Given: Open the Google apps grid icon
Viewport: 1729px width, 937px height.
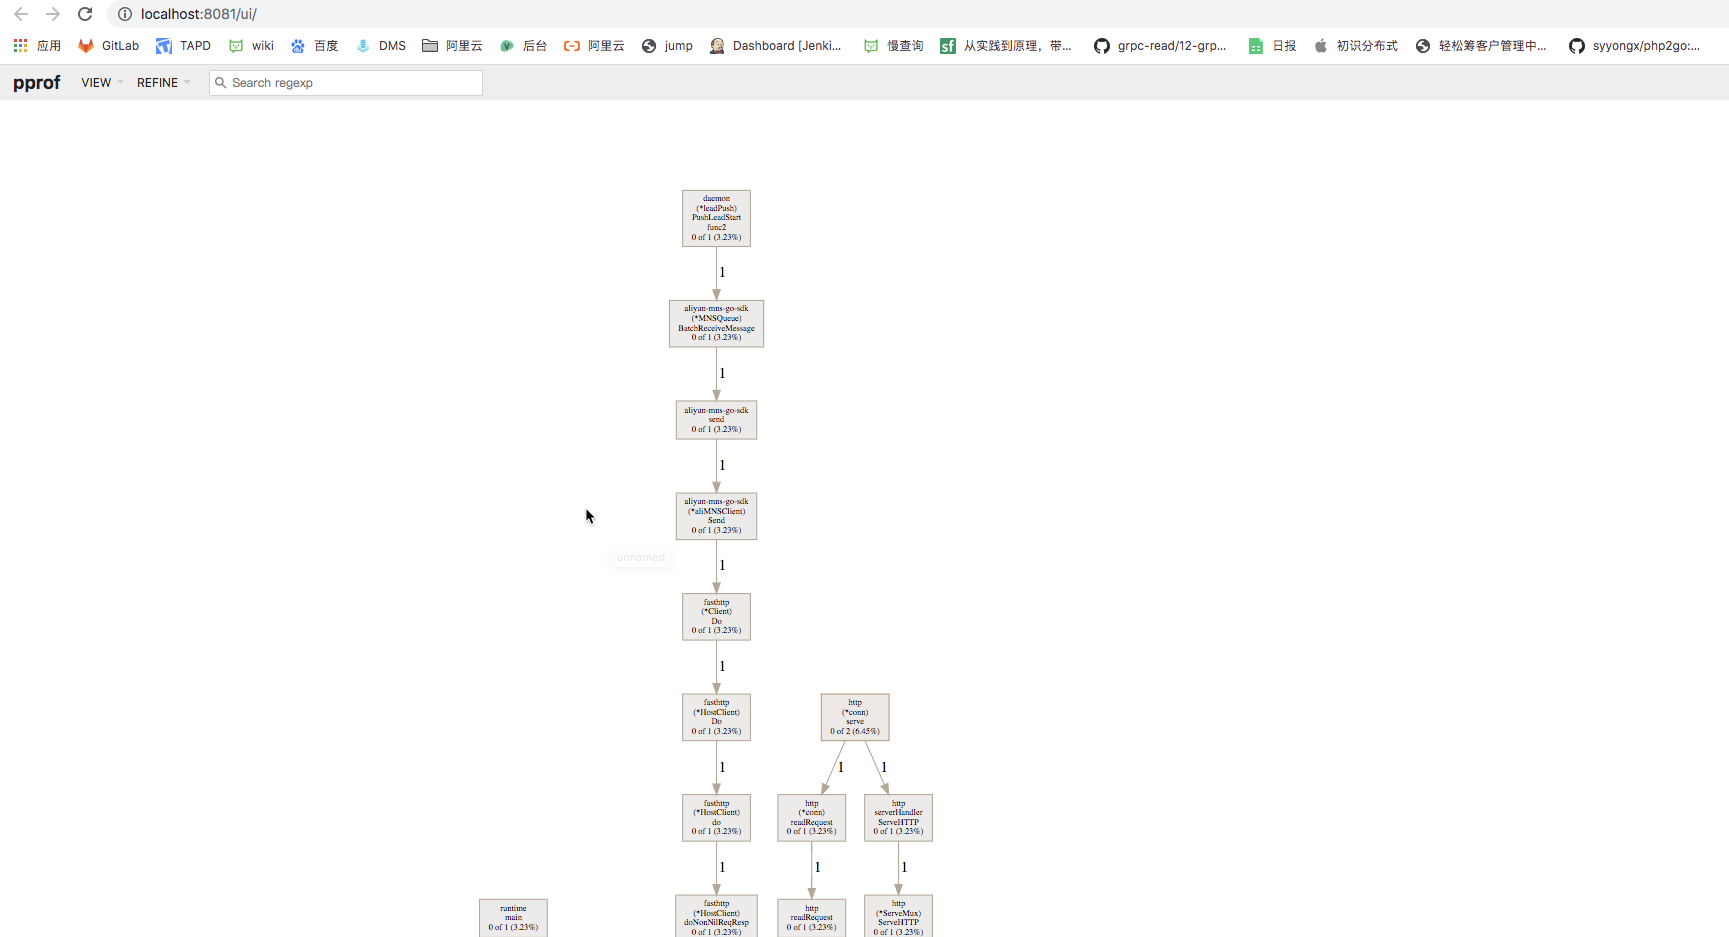Looking at the screenshot, I should [19, 45].
